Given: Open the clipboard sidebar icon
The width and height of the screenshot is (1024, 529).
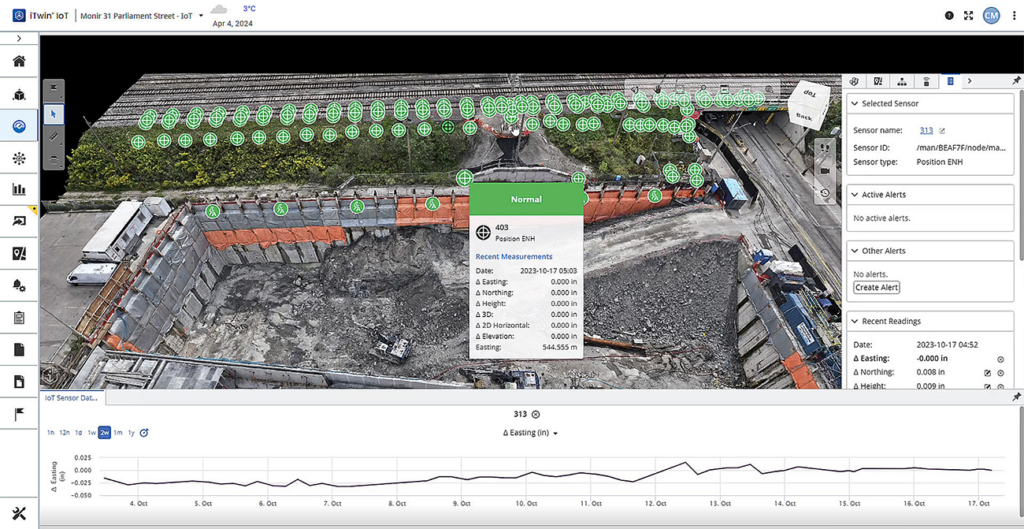Looking at the screenshot, I should 19,318.
